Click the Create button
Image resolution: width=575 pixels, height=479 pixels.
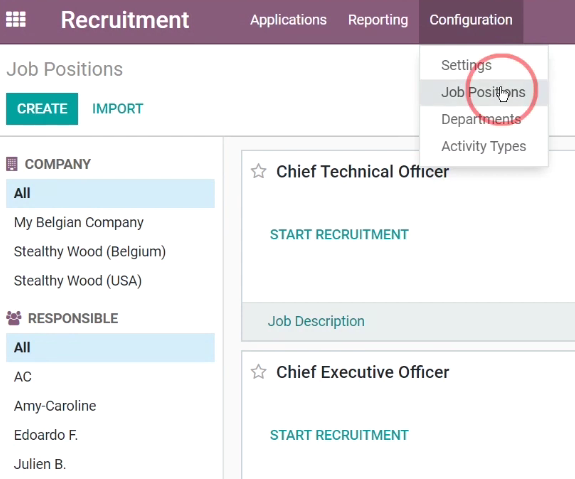(x=42, y=109)
